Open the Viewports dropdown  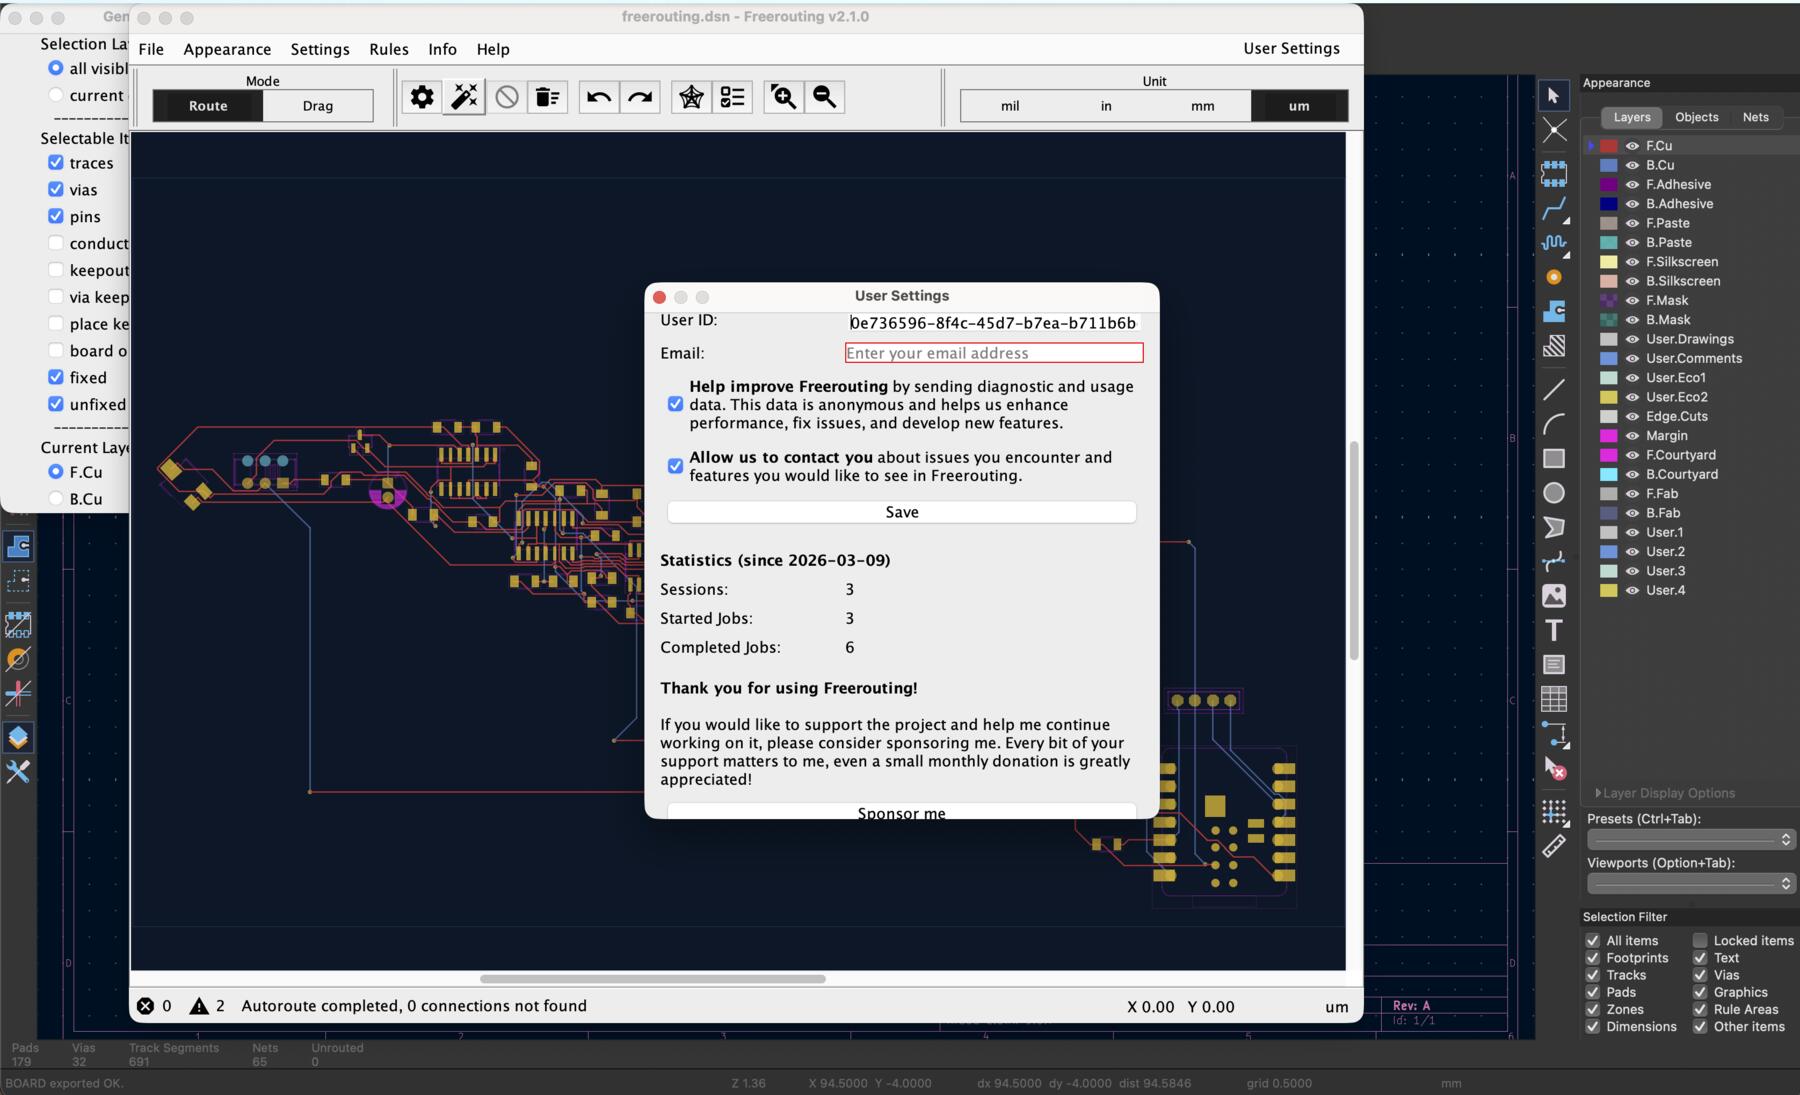point(1690,883)
